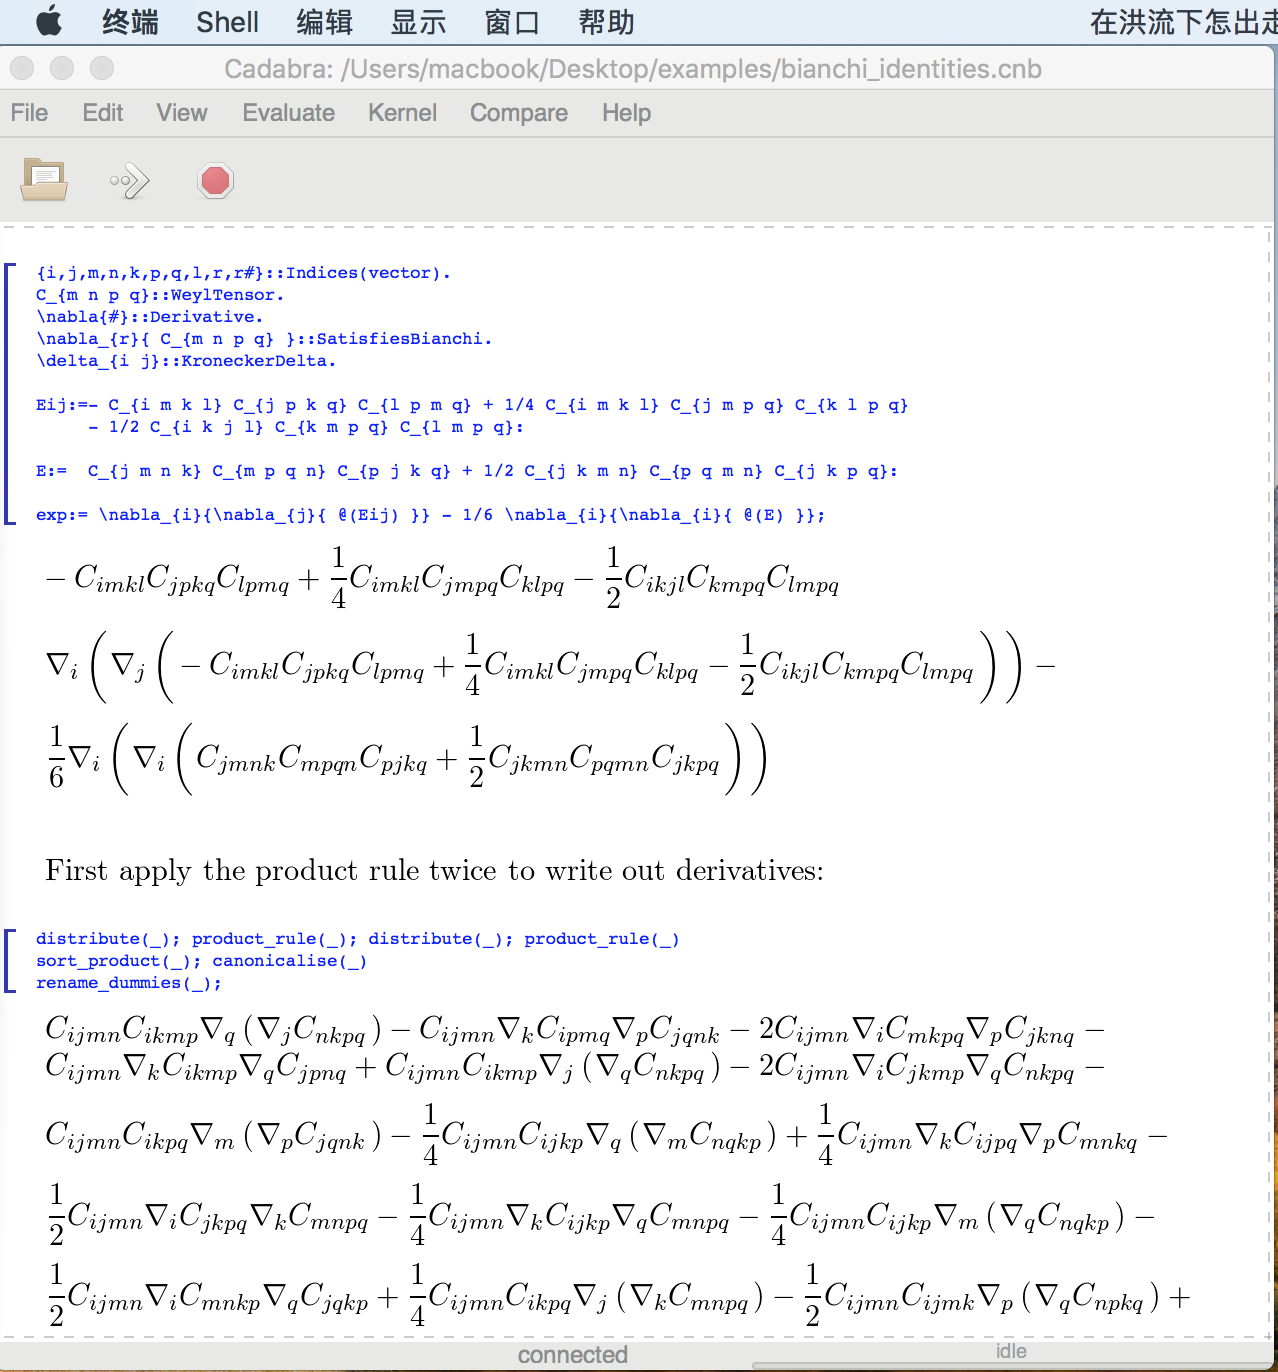
Task: Select the first output formula with three Weyl terms
Action: pyautogui.click(x=442, y=577)
